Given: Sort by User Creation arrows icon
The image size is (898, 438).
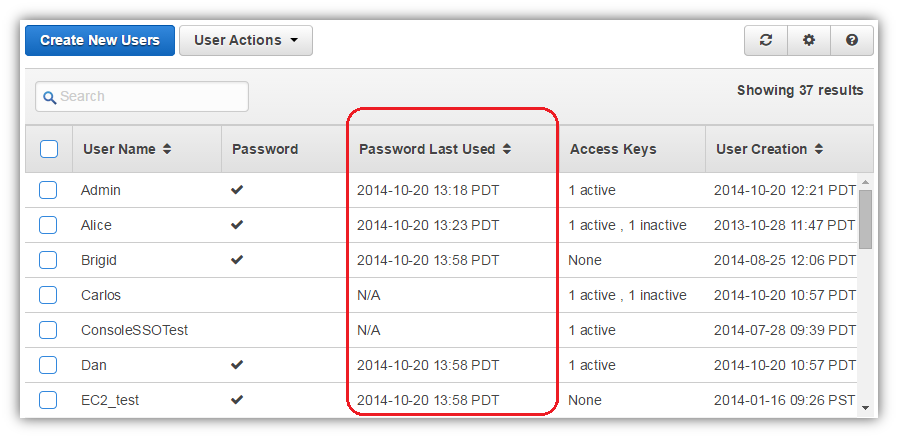Looking at the screenshot, I should (x=818, y=149).
